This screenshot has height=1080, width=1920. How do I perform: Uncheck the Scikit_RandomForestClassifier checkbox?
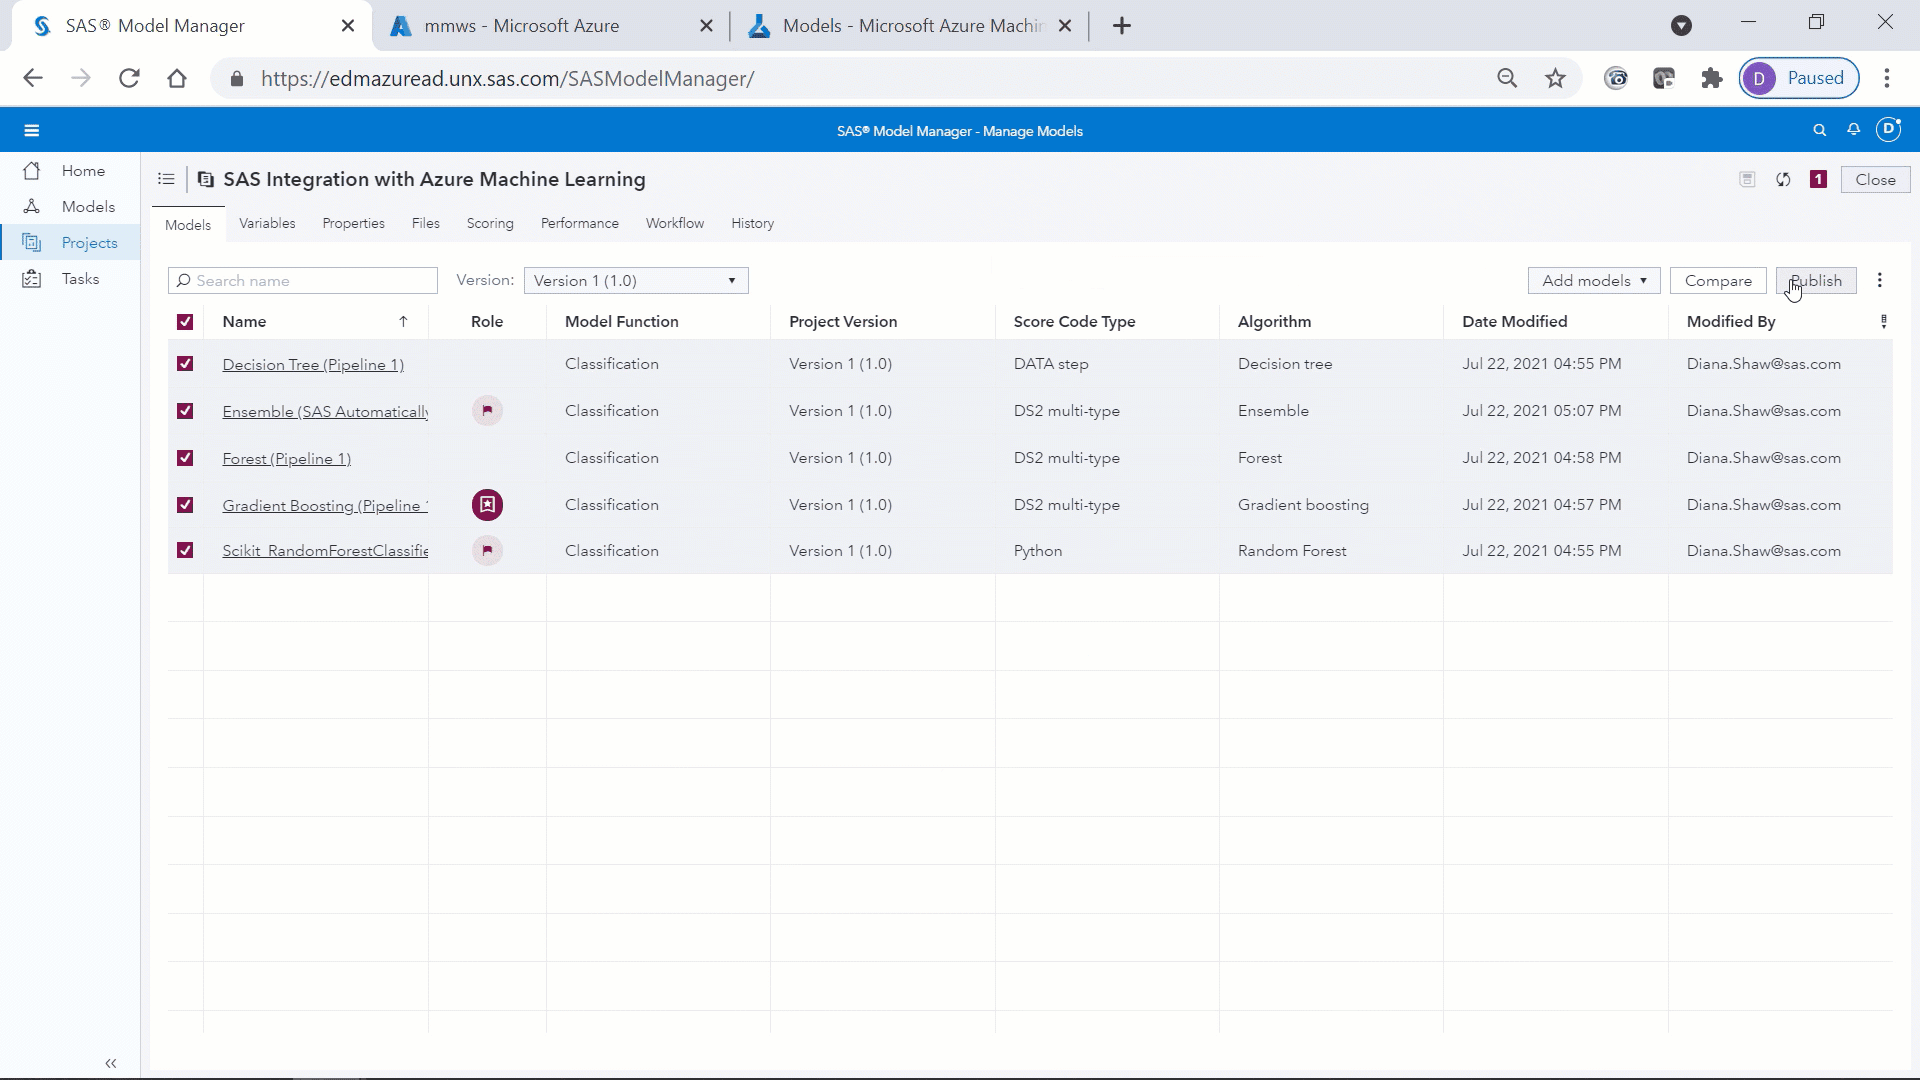click(185, 551)
